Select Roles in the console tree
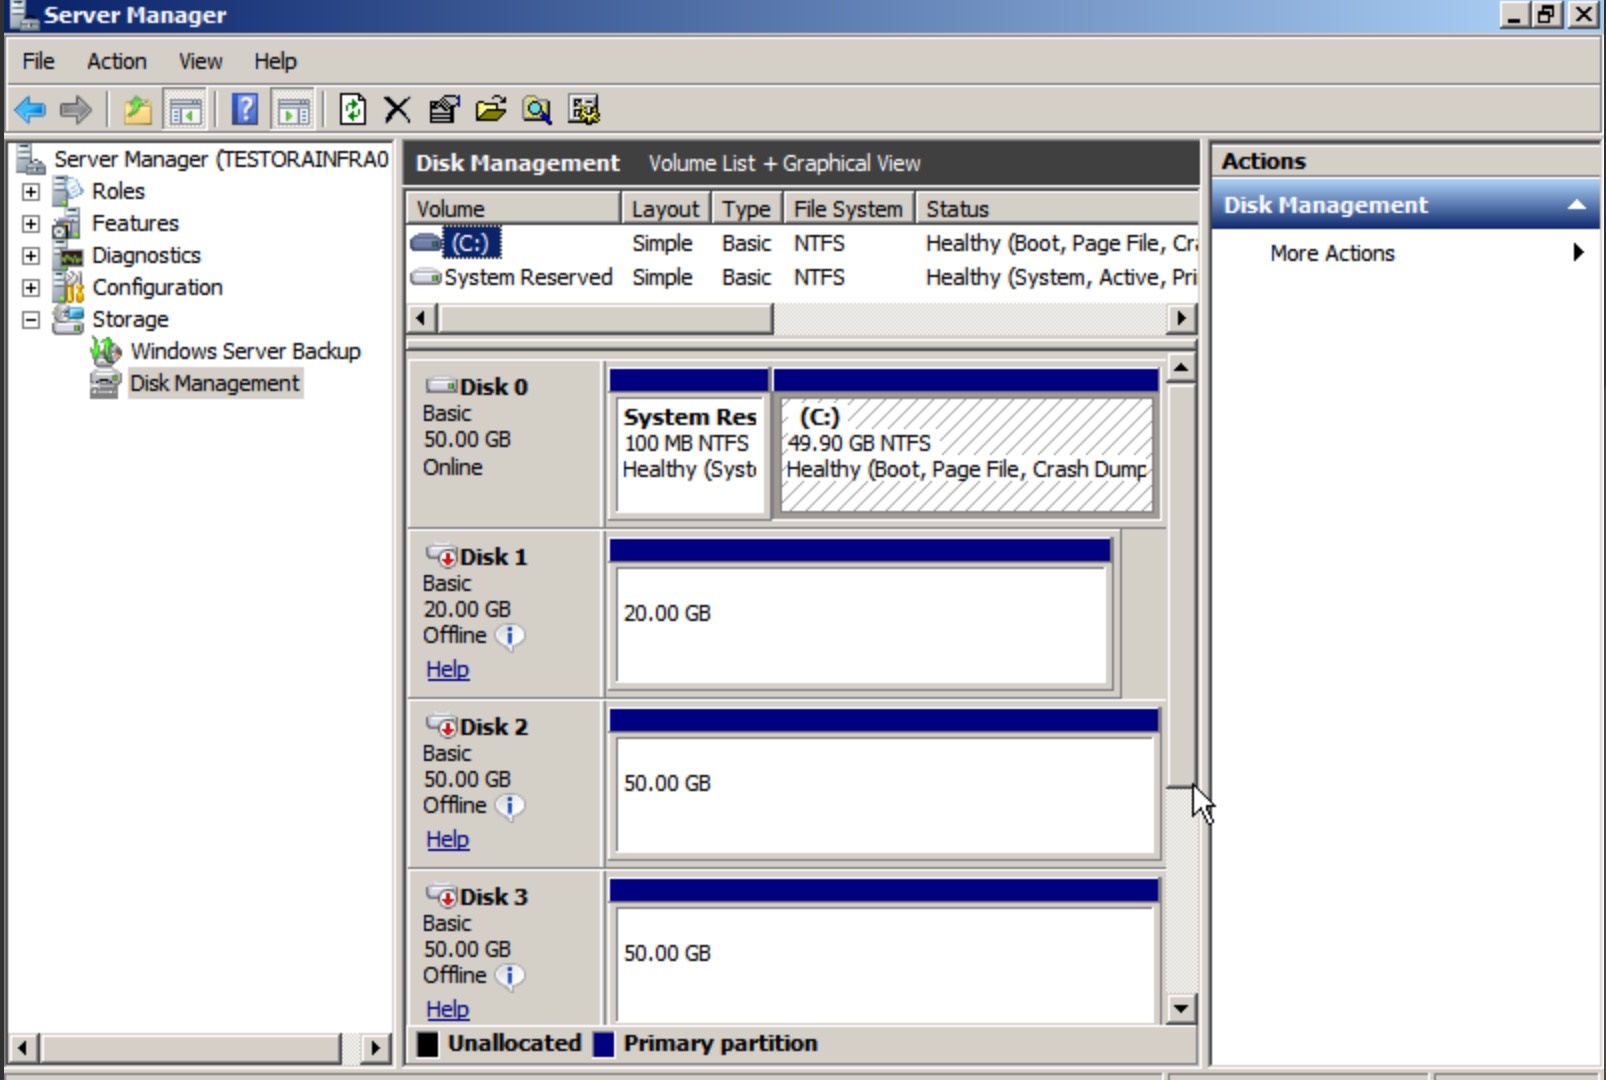 pyautogui.click(x=118, y=191)
